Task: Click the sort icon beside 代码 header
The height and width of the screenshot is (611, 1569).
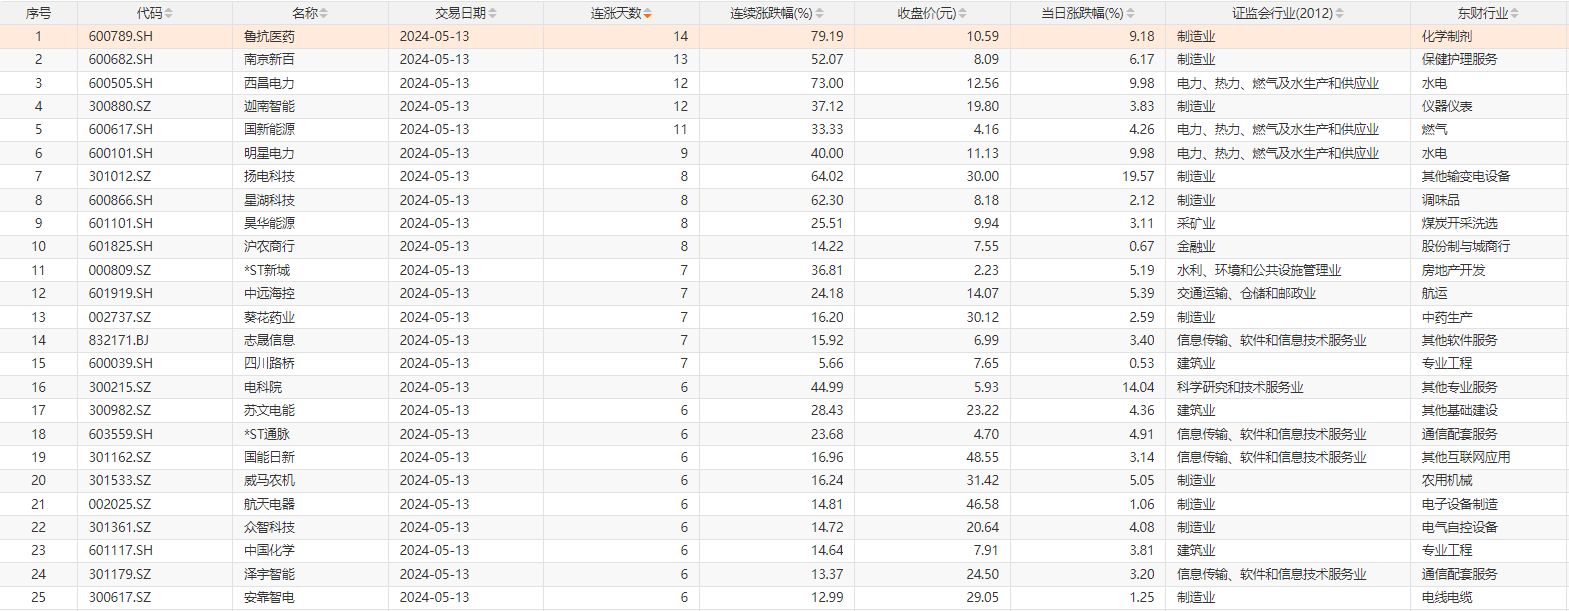Action: 168,13
